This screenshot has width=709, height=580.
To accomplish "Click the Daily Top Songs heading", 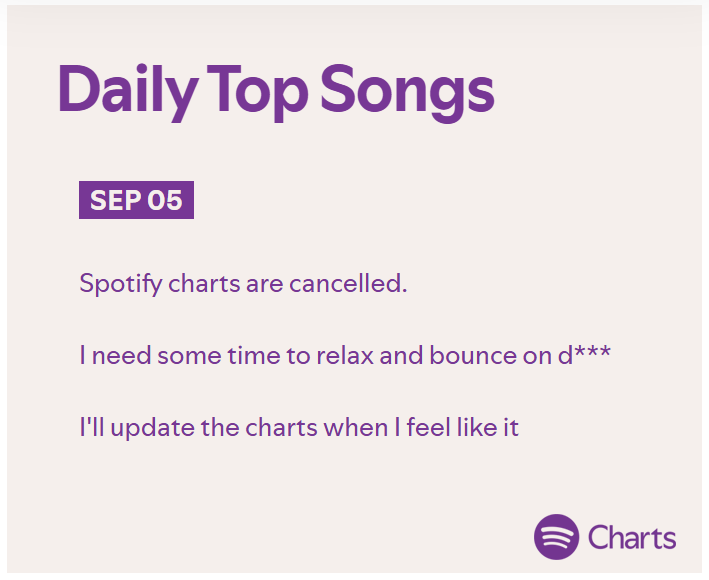I will coord(276,92).
